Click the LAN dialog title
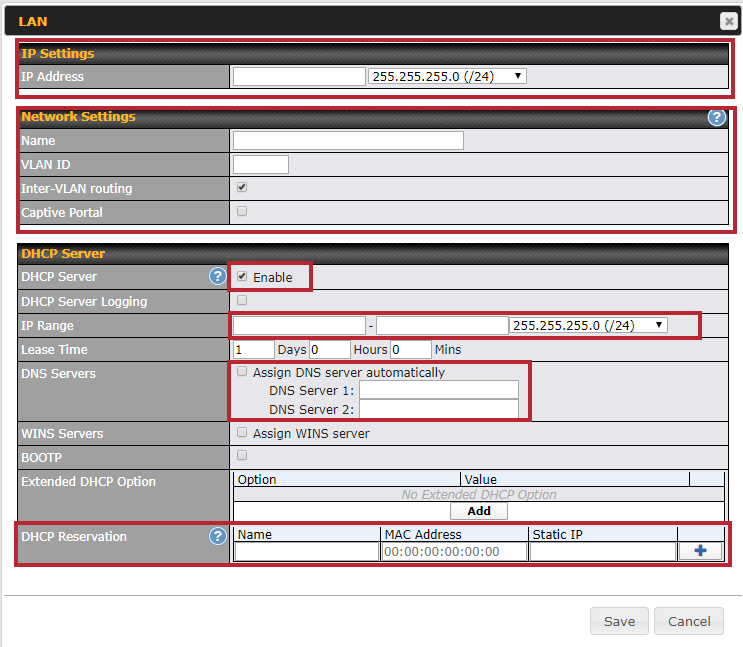 [x=33, y=21]
